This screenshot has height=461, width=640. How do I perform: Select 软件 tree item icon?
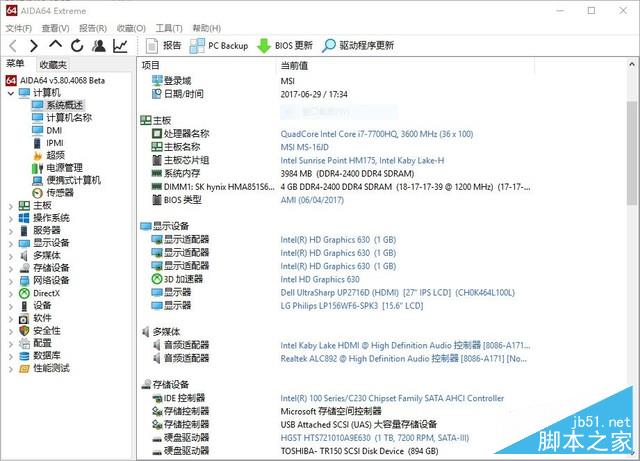(x=24, y=318)
